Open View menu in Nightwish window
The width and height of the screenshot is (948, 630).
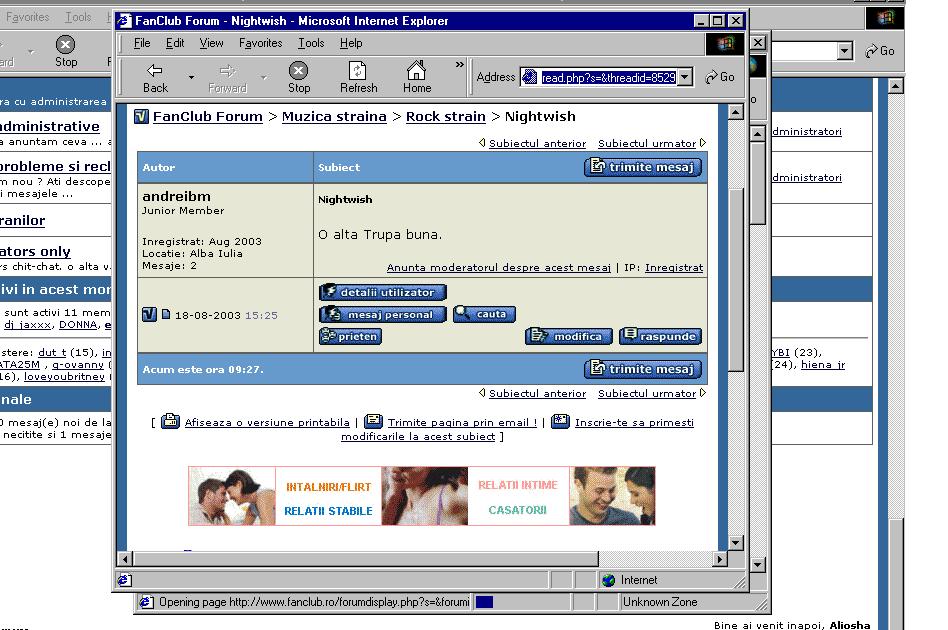point(211,43)
